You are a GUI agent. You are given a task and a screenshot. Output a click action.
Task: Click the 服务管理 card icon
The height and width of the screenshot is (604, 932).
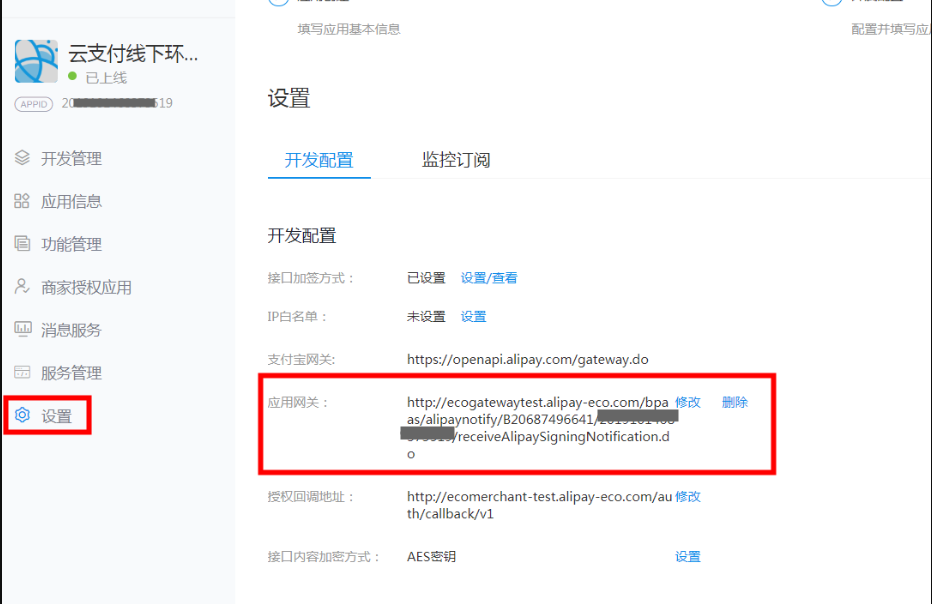22,372
